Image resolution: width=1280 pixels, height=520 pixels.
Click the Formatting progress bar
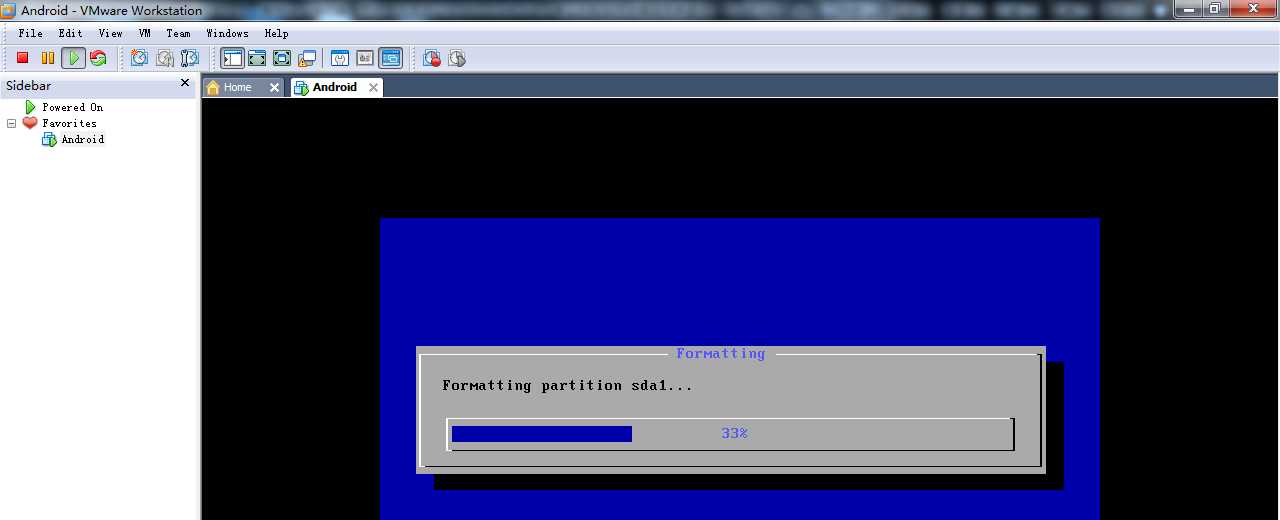(x=730, y=434)
